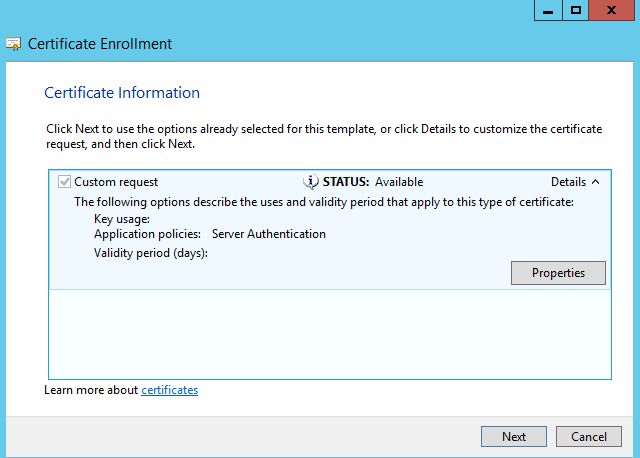Maximize the Certificate Enrollment window
The height and width of the screenshot is (458, 640).
point(576,10)
